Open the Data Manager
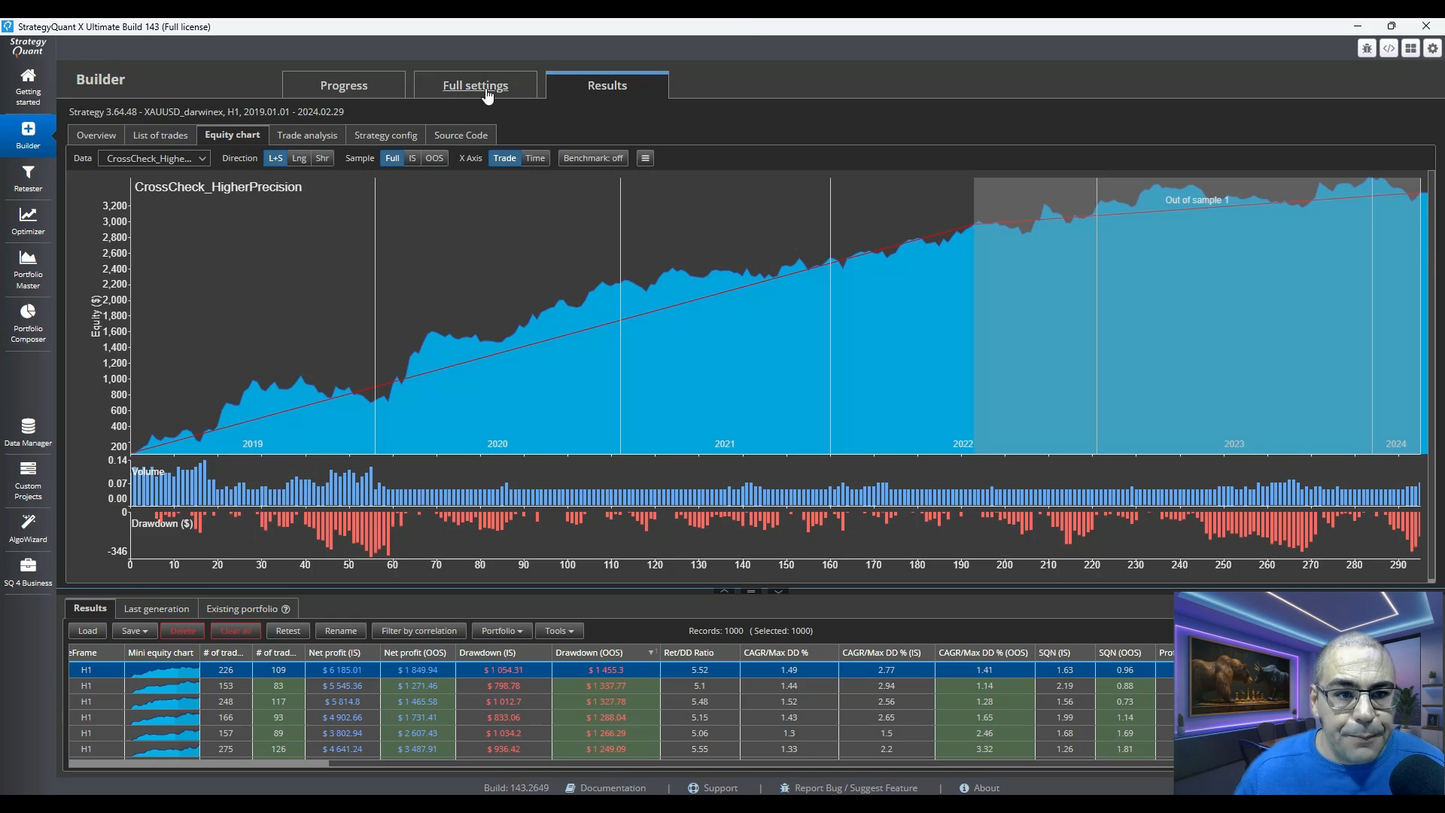1445x813 pixels. coord(28,432)
